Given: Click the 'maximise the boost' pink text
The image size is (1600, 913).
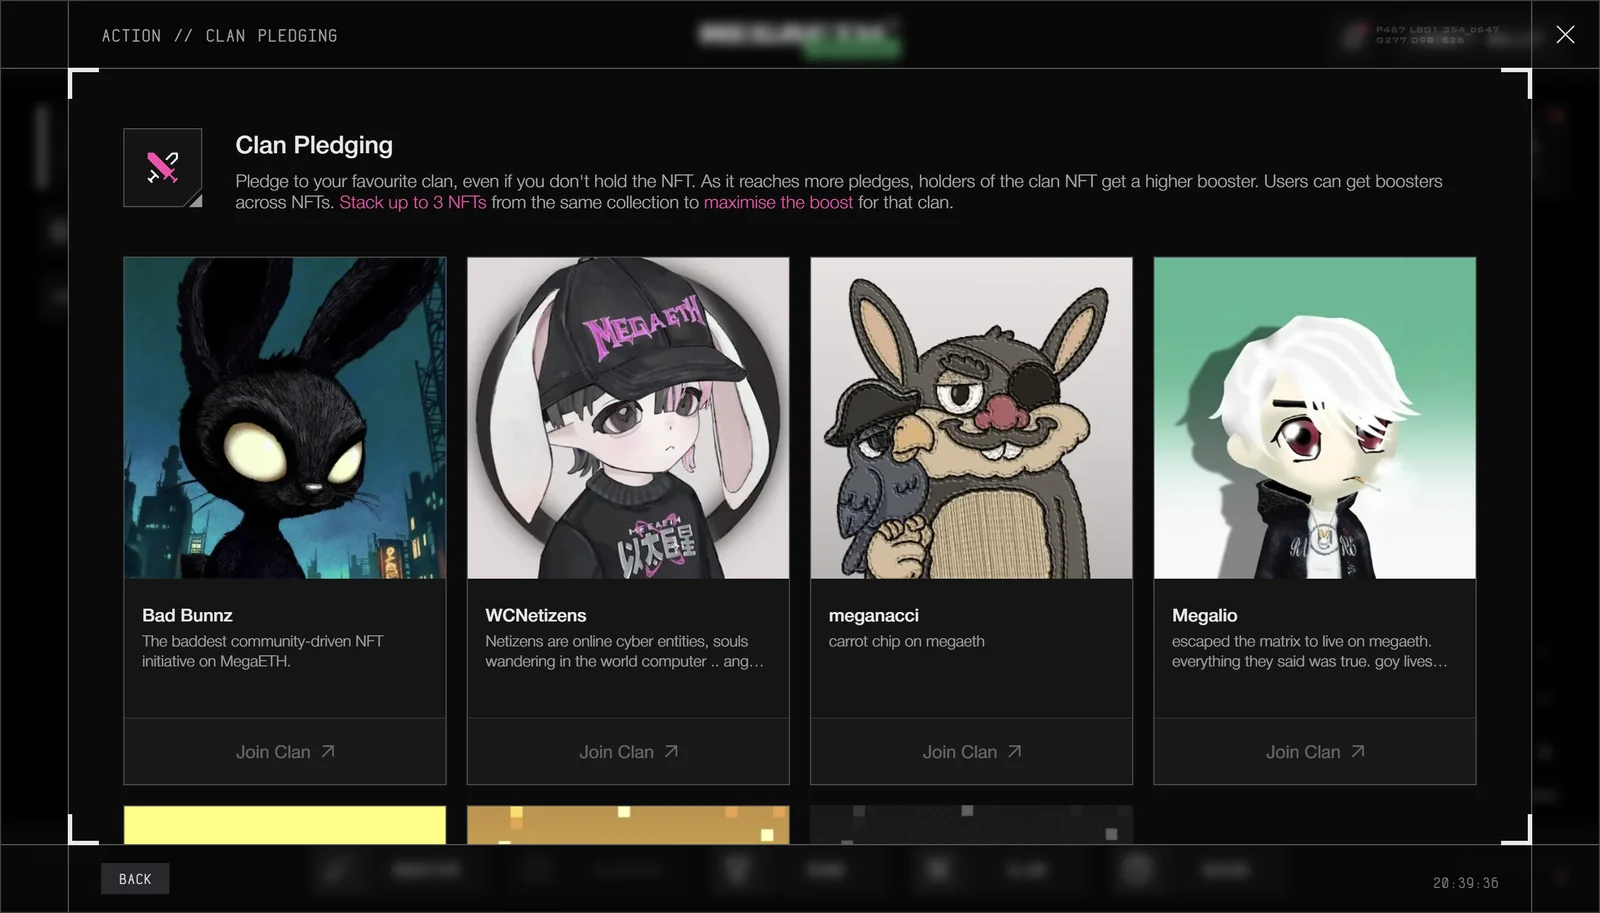Looking at the screenshot, I should pos(778,202).
